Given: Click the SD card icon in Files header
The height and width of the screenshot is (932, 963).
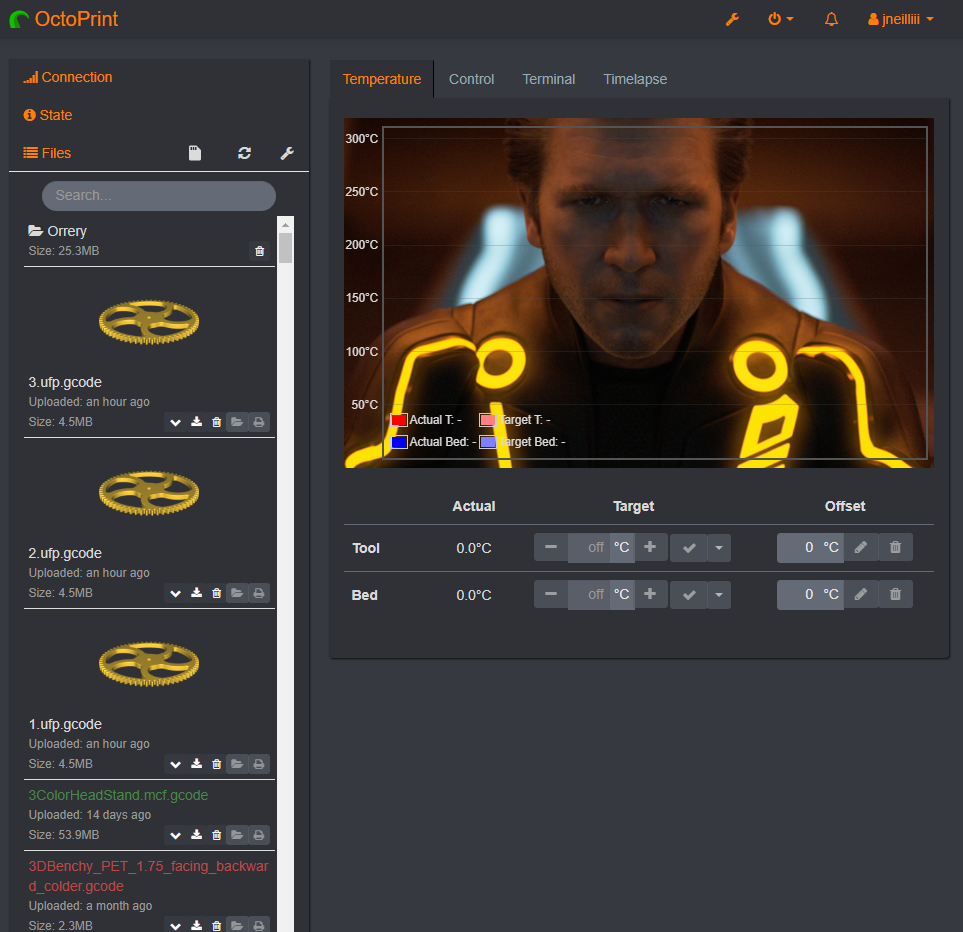Looking at the screenshot, I should pos(195,153).
